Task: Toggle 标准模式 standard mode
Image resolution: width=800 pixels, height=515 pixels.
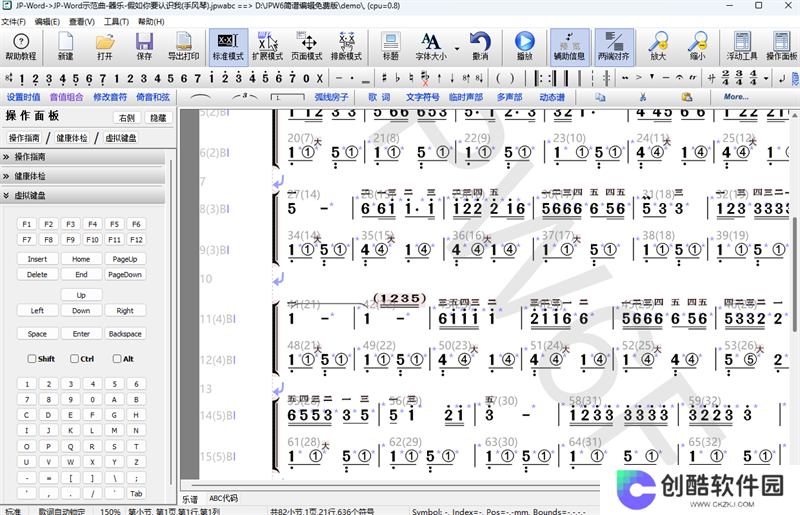Action: 228,46
